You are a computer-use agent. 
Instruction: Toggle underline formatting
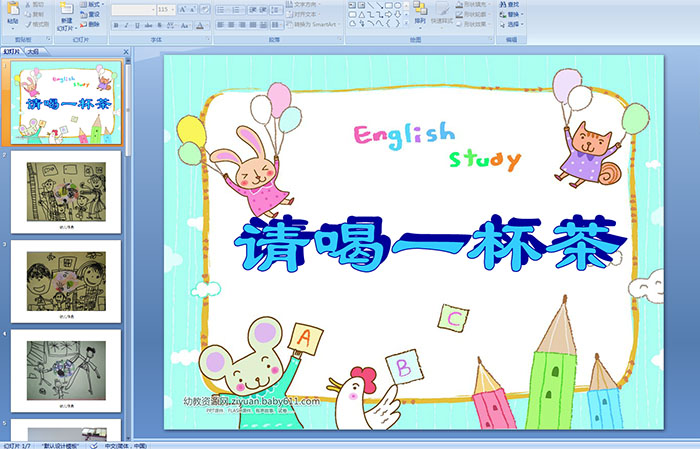click(x=135, y=25)
